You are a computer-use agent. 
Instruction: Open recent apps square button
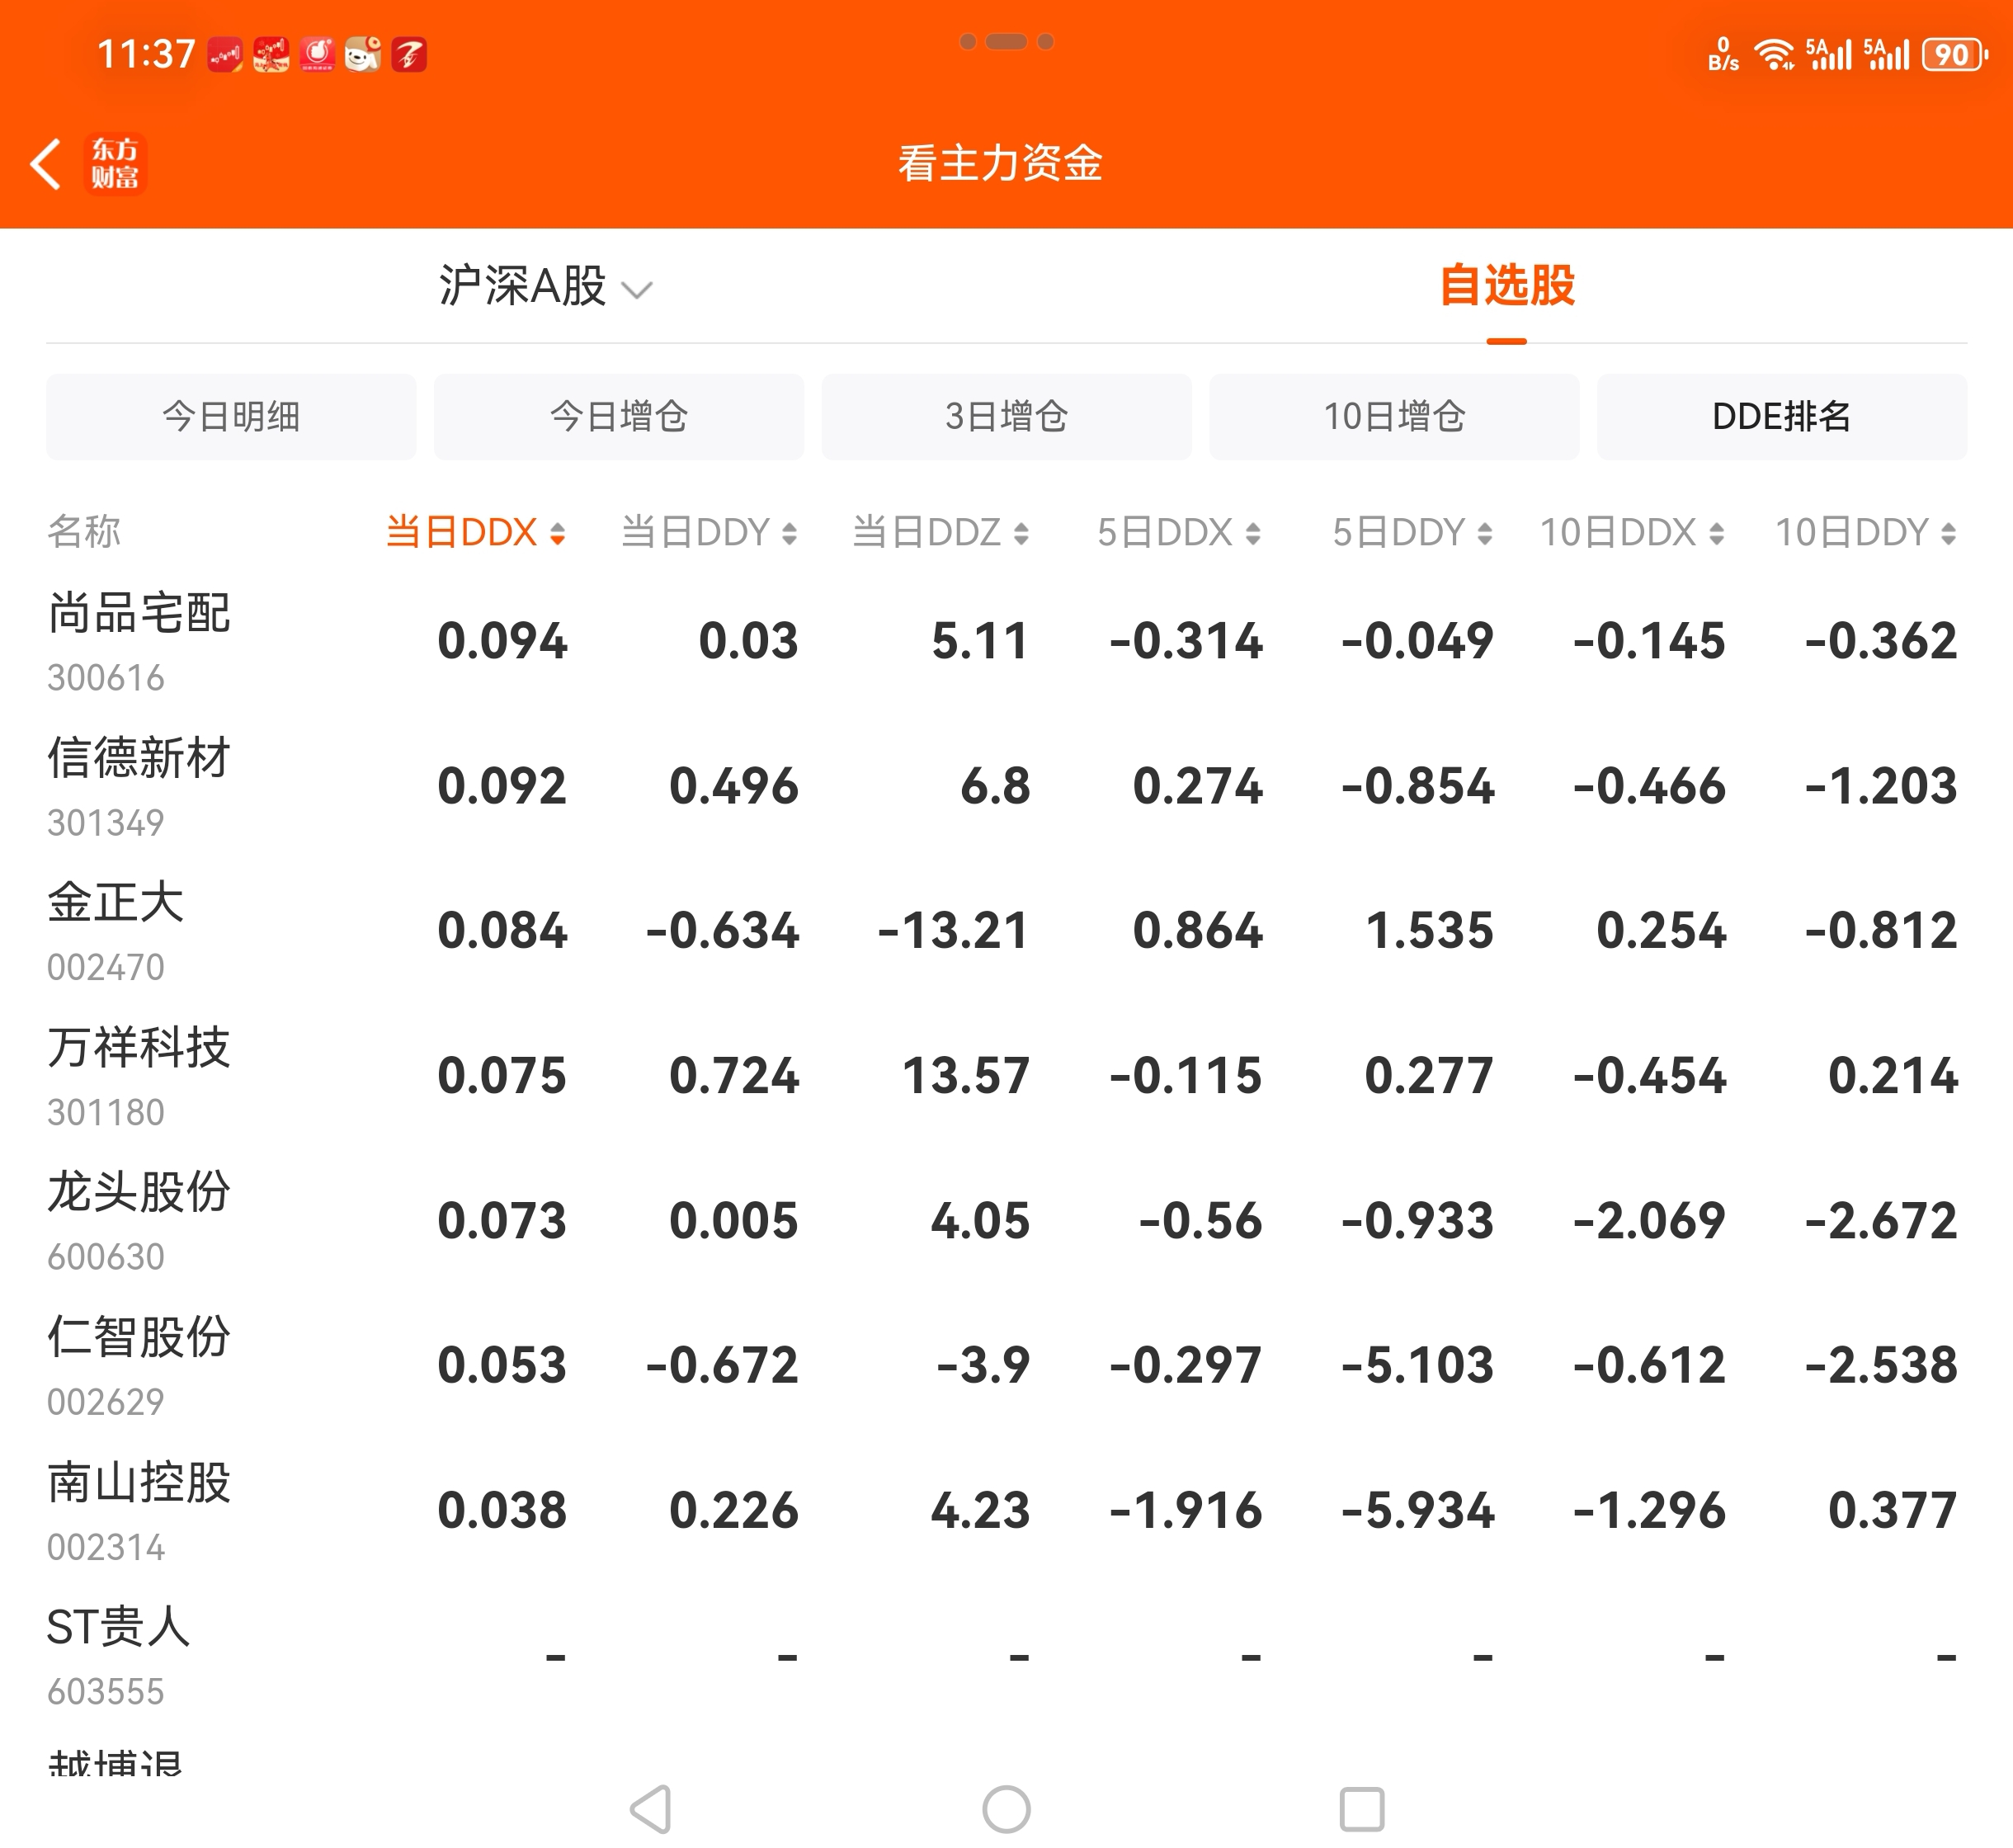click(1361, 1808)
